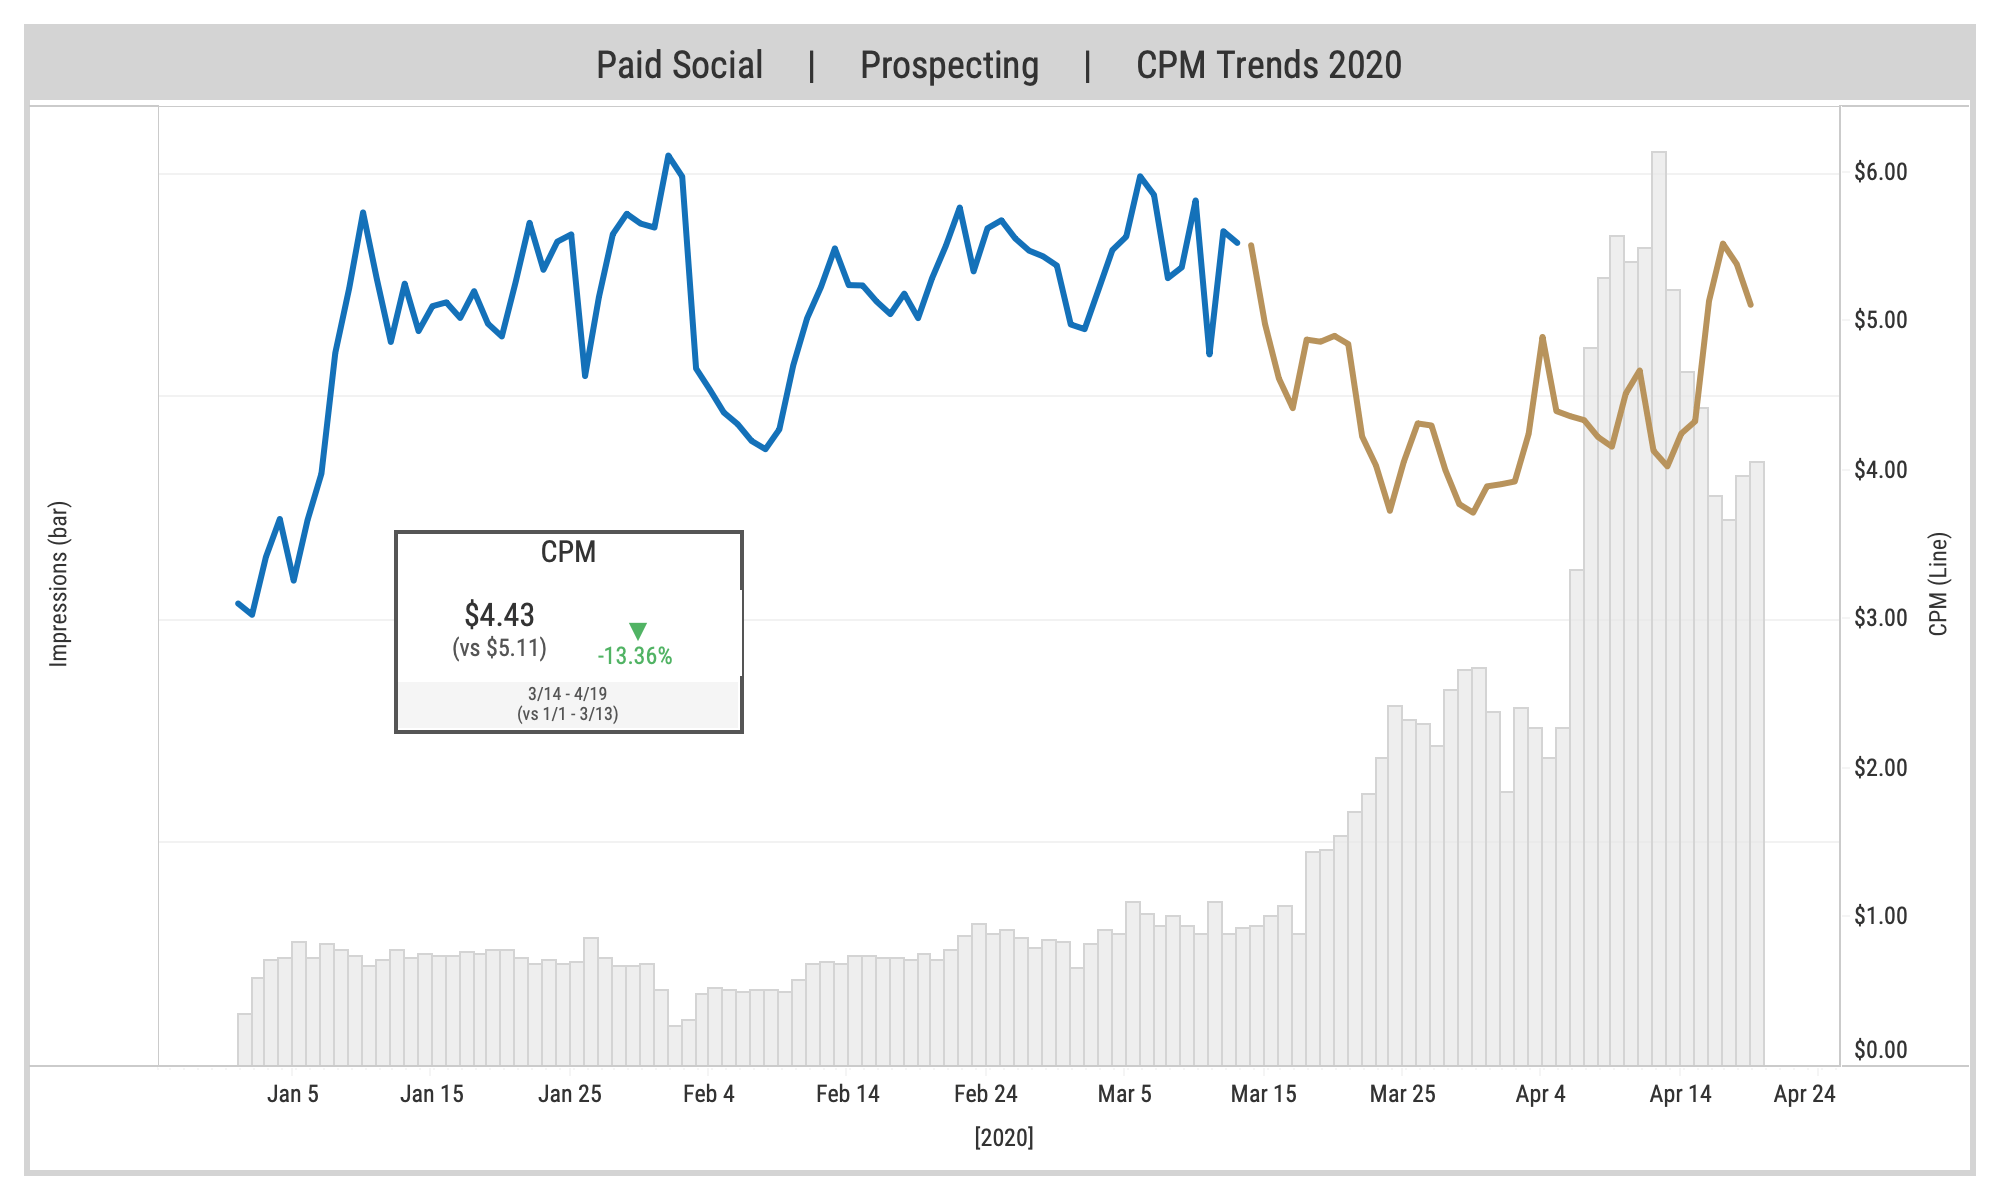This screenshot has width=2000, height=1200.
Task: Click the $3.00 axis tick label
Action: (1880, 618)
